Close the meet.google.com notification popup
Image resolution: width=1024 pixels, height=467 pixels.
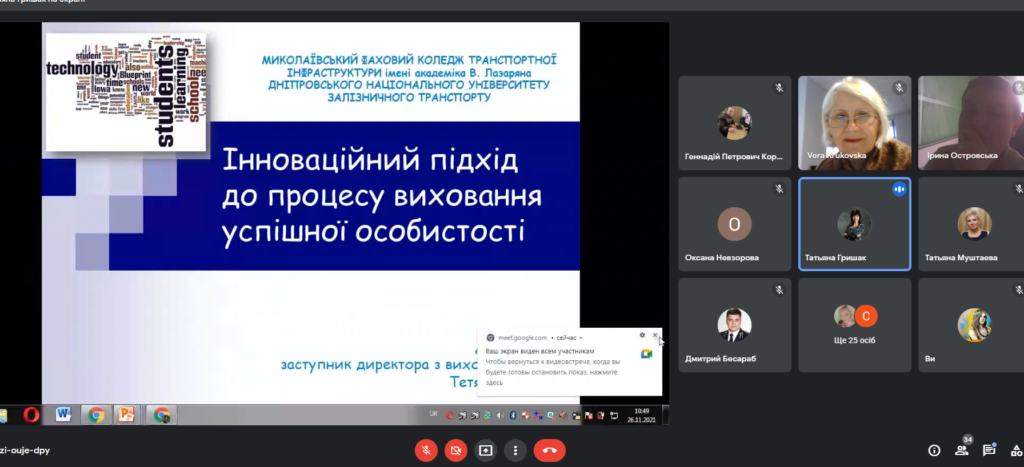pyautogui.click(x=655, y=335)
